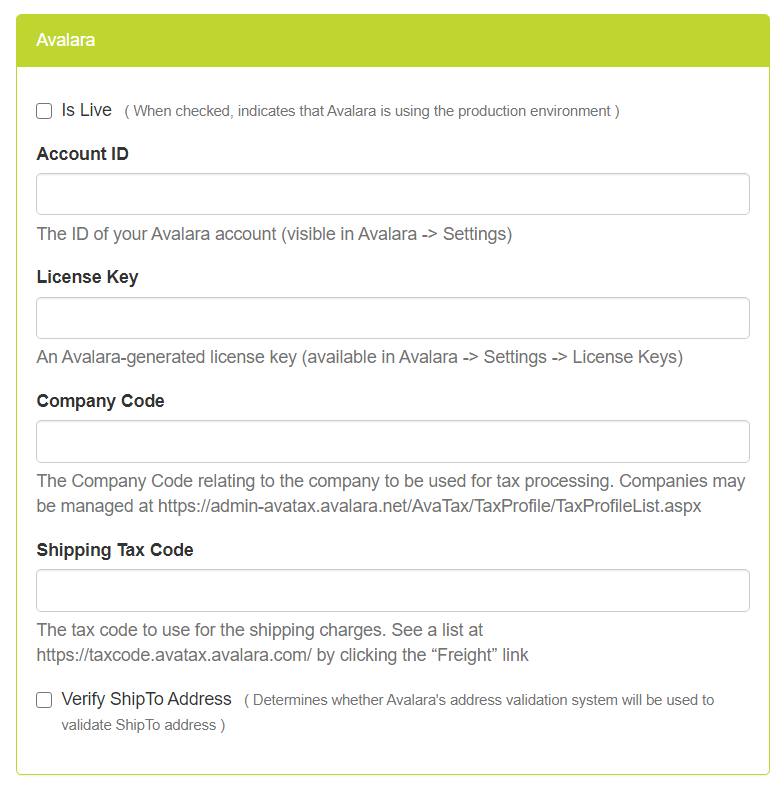Viewport: 782px width, 787px height.
Task: Click the Is Live label text
Action: pyautogui.click(x=86, y=110)
